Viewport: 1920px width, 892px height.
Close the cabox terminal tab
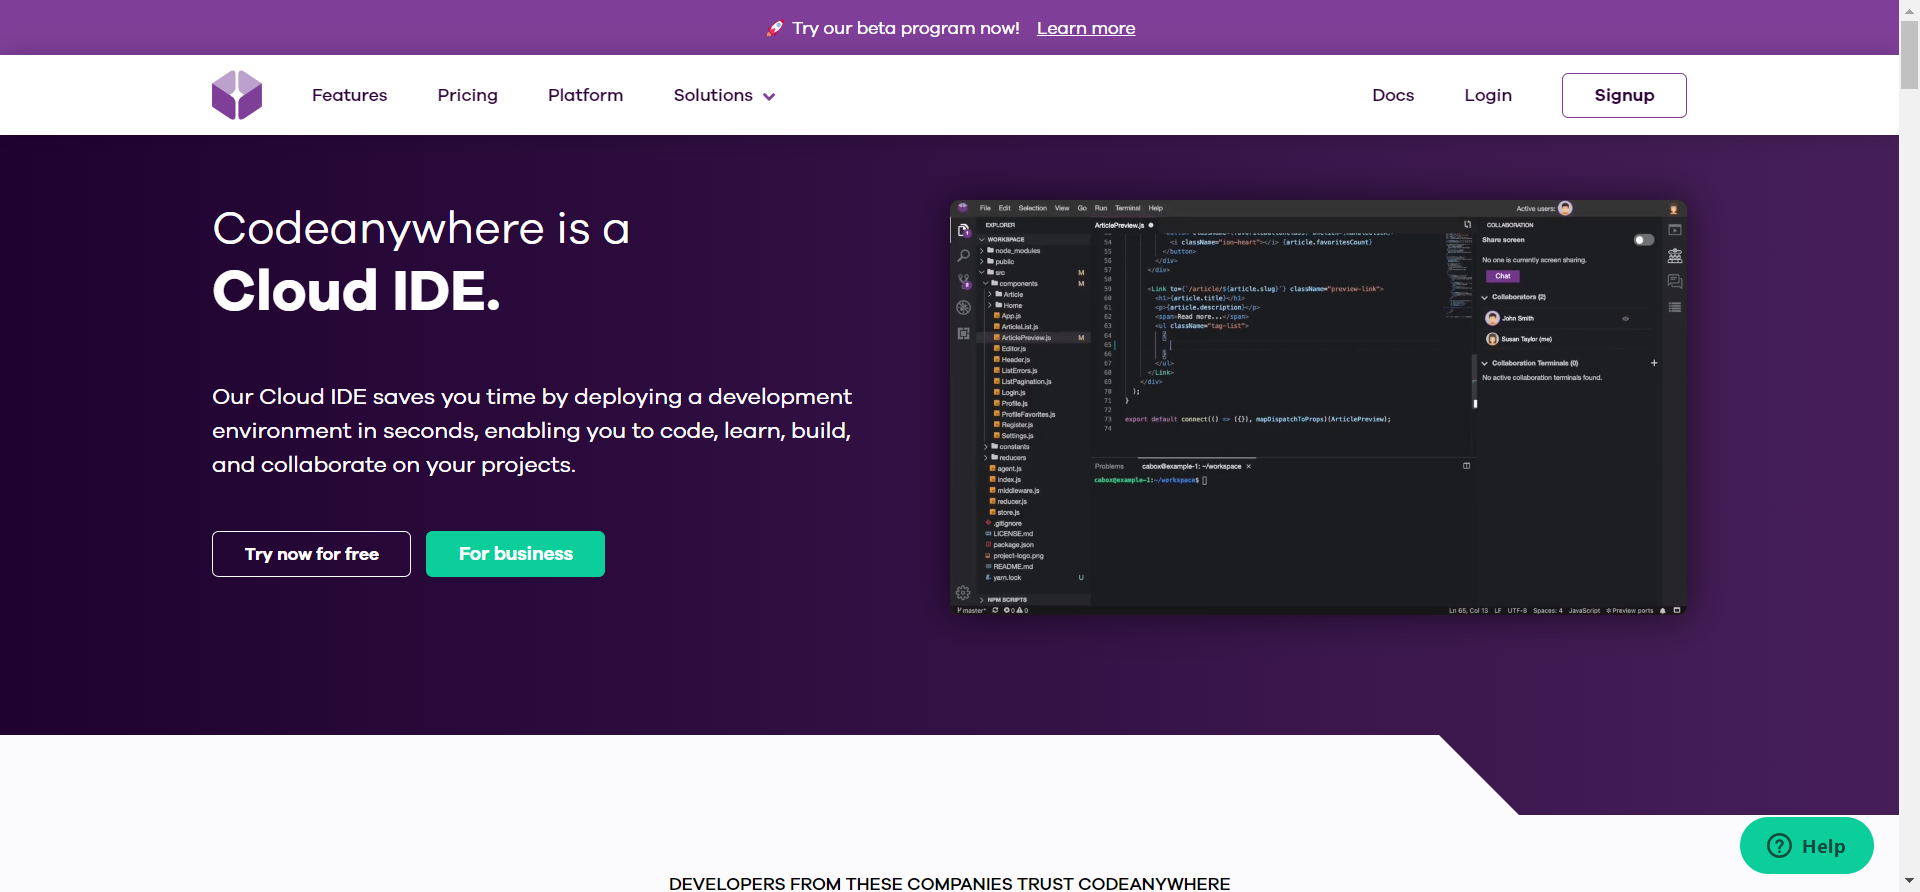pos(1249,467)
